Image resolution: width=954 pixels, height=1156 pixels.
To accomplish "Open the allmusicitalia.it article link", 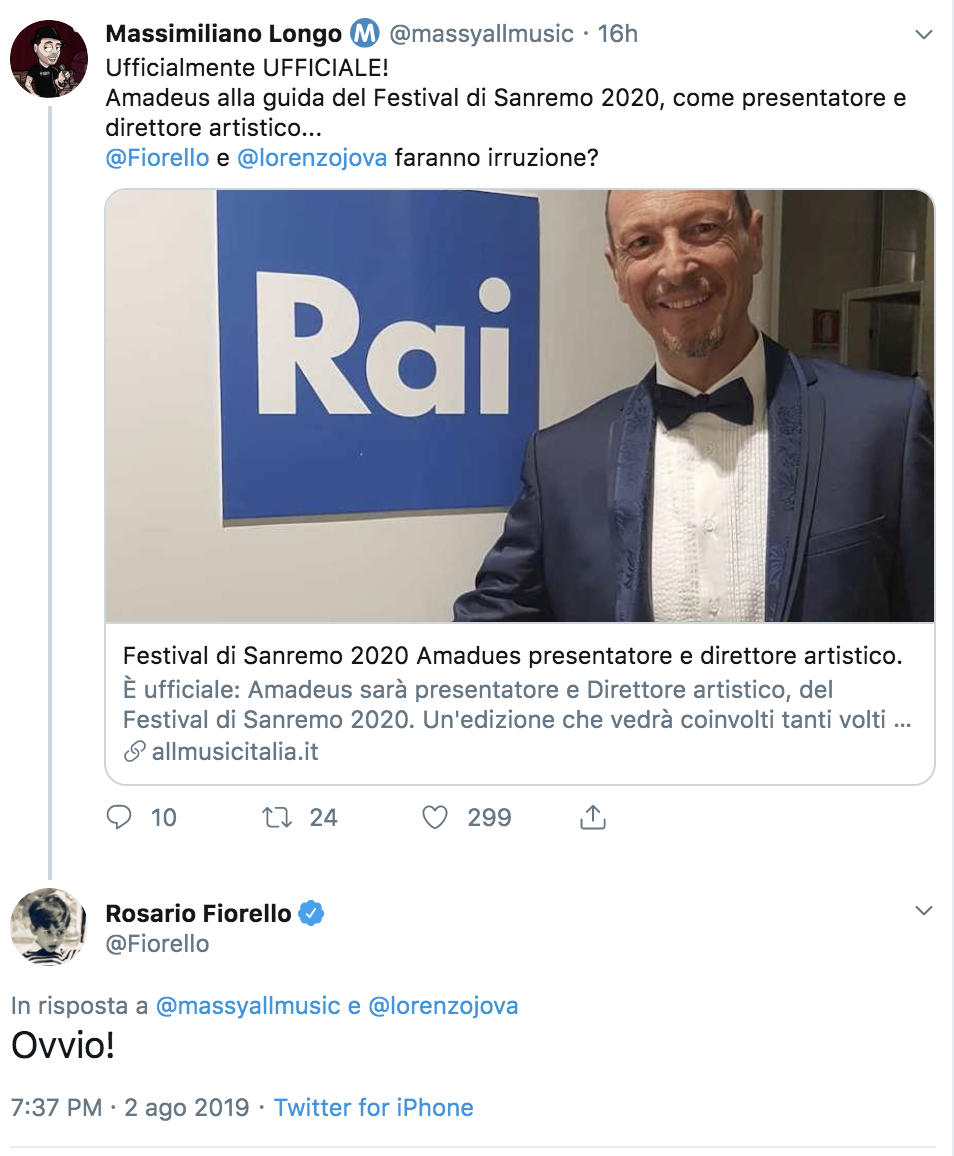I will 234,752.
